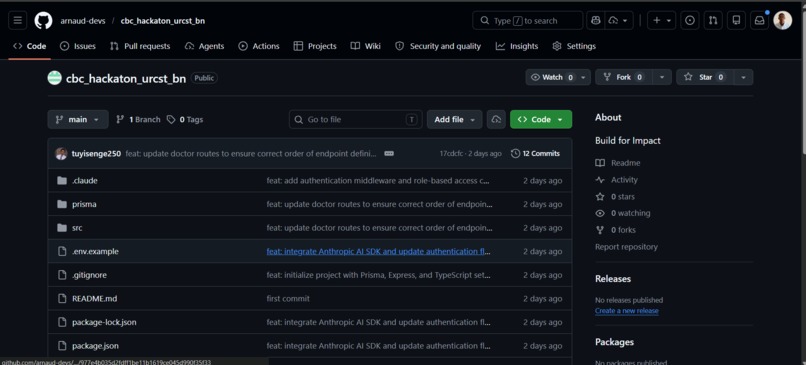
Task: Open commit hash 17cdcfc
Action: [x=451, y=153]
